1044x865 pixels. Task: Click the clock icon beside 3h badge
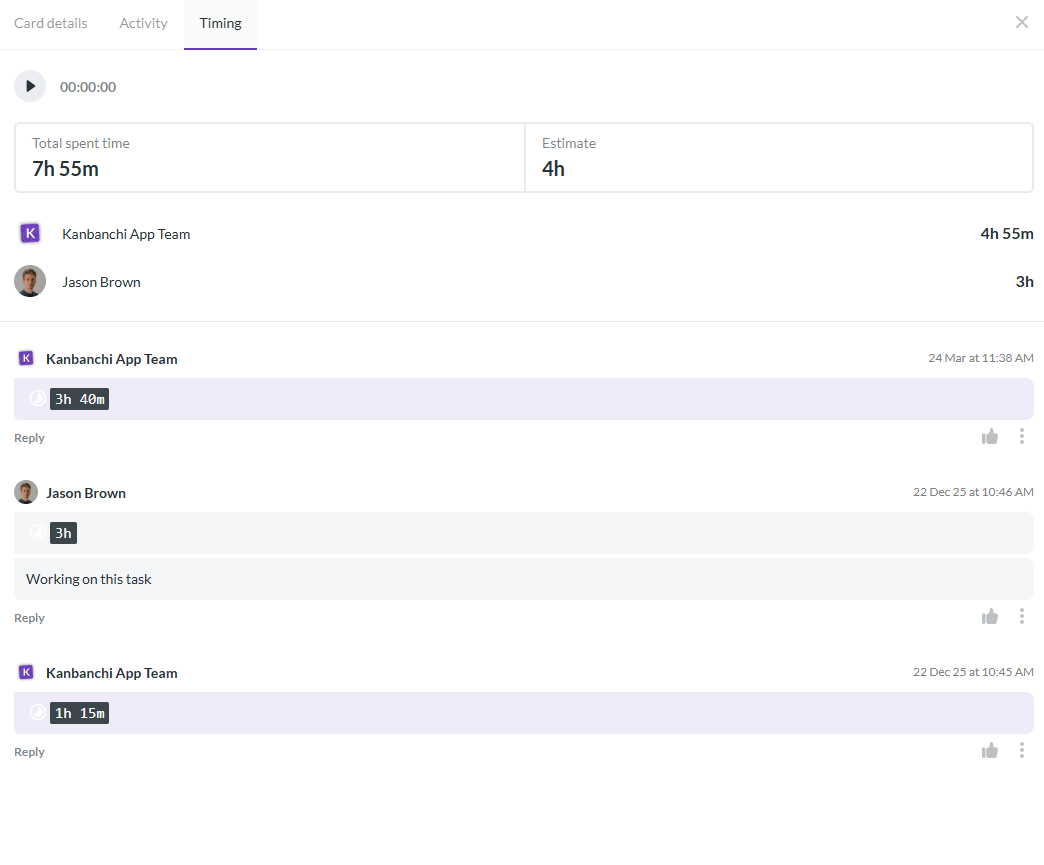[38, 532]
